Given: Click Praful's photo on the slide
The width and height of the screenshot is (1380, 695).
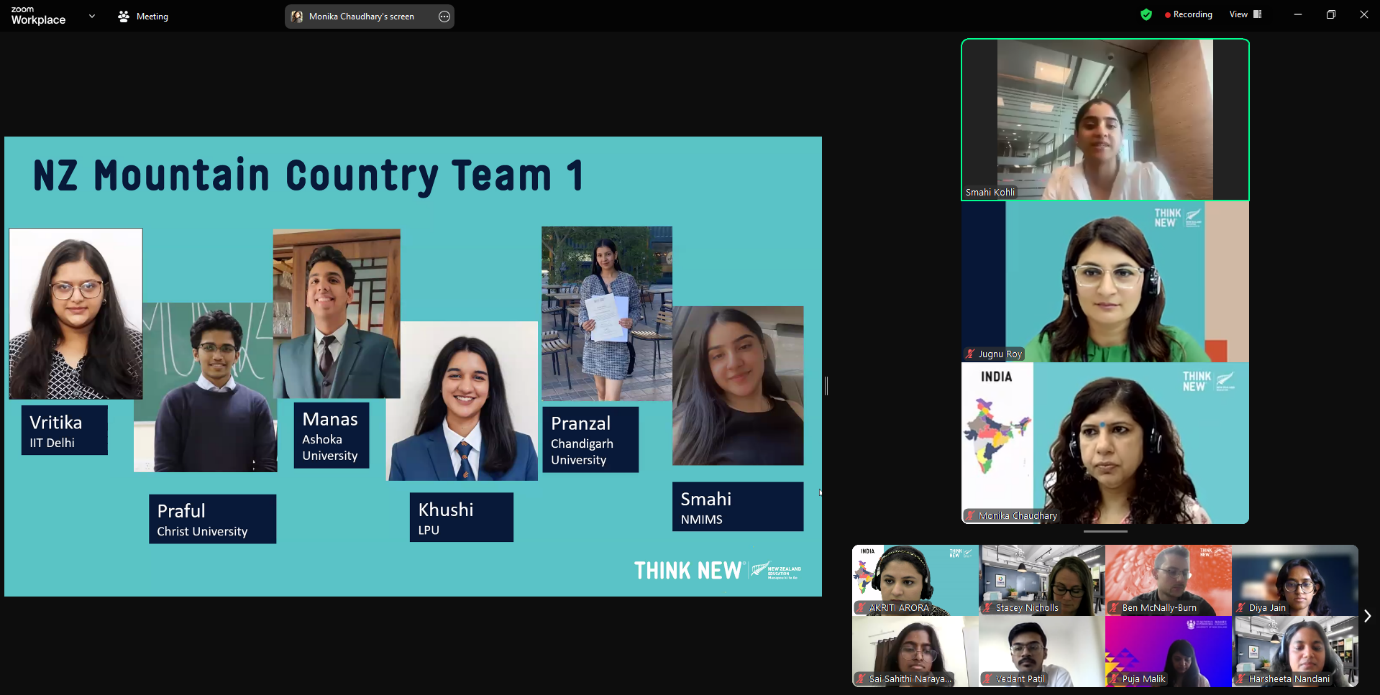Looking at the screenshot, I should pos(205,387).
